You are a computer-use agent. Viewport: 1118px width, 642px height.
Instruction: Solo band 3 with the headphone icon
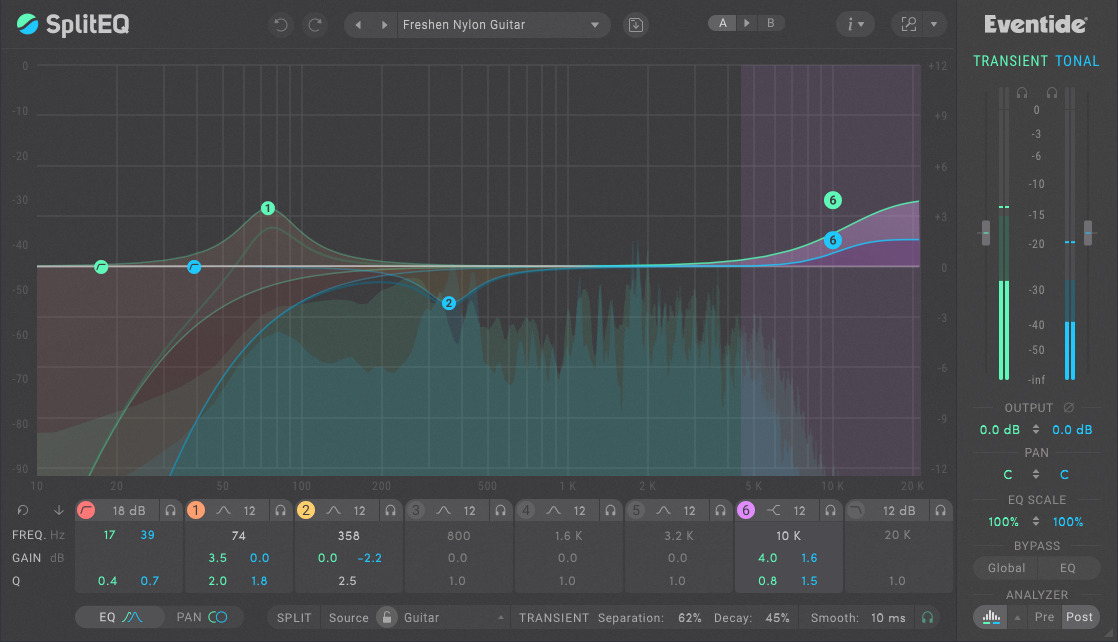click(x=501, y=510)
